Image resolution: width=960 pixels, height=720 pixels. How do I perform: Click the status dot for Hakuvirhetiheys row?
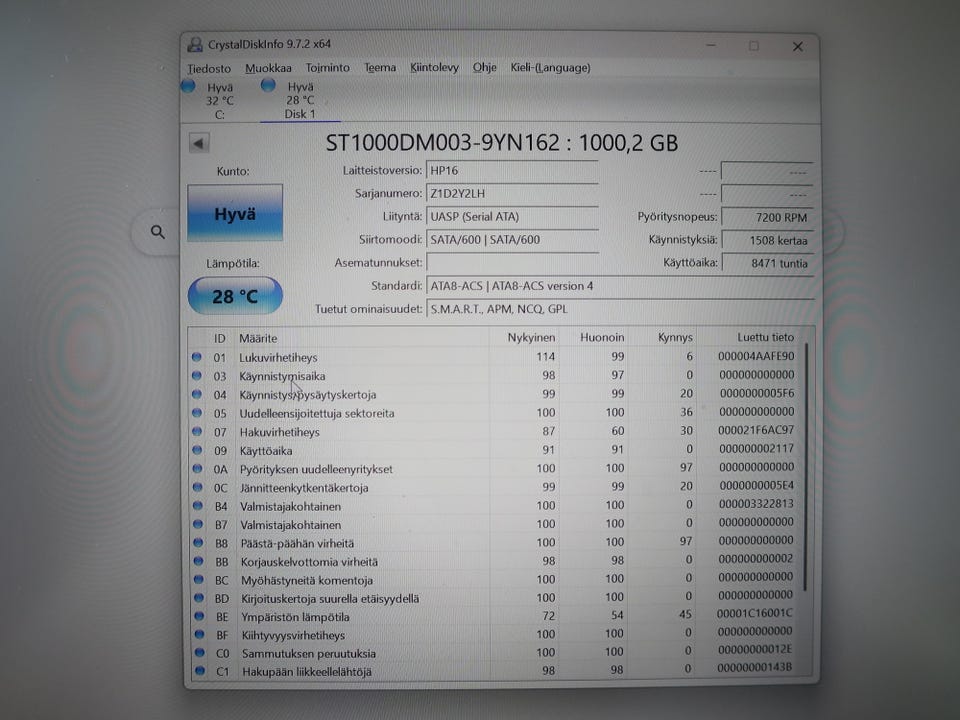[x=197, y=431]
